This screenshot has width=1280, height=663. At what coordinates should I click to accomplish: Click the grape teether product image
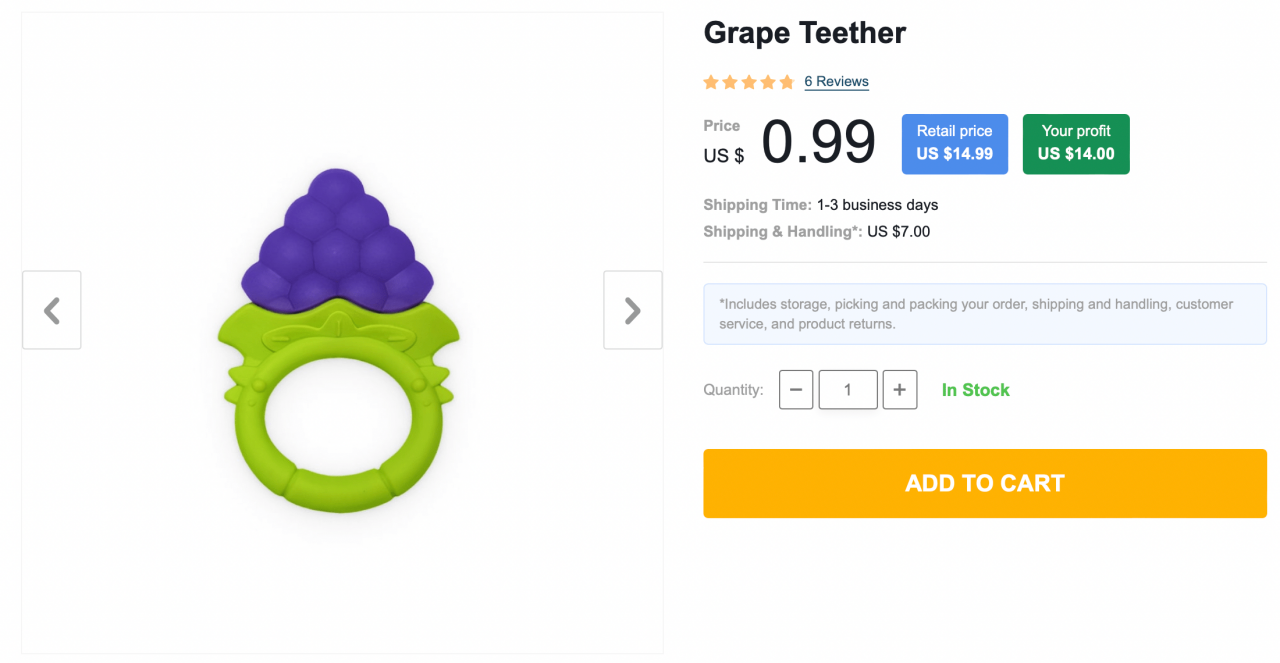tap(340, 340)
